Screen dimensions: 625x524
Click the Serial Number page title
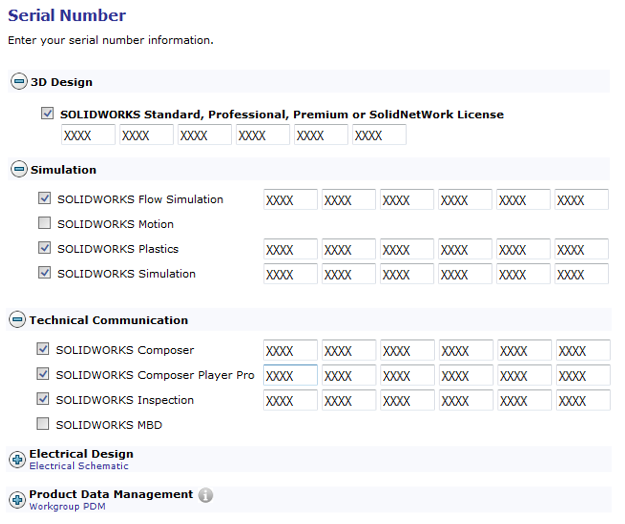[67, 15]
